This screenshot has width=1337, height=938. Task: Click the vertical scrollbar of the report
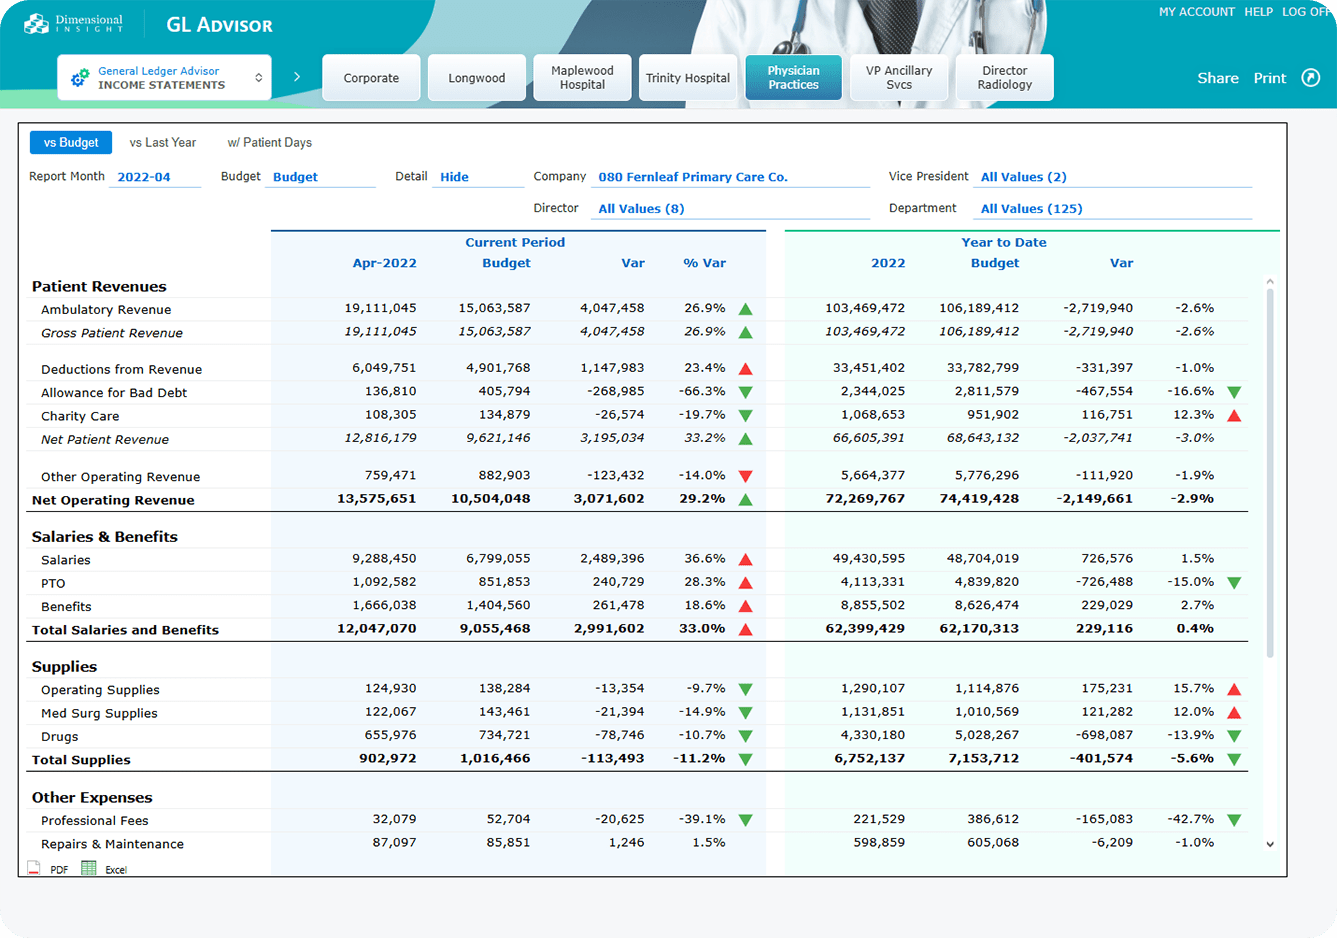(x=1270, y=470)
